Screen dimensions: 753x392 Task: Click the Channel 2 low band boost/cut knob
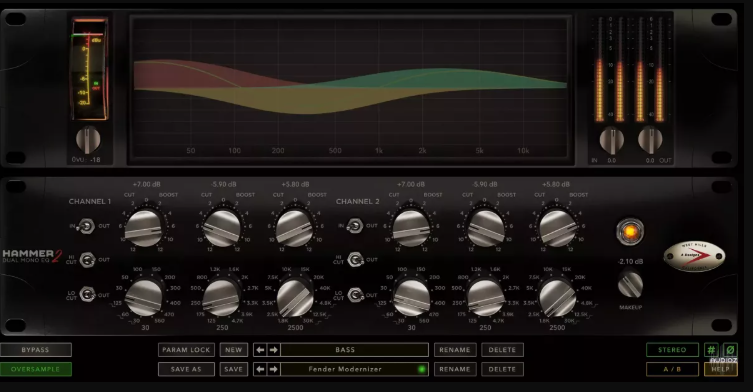point(411,228)
